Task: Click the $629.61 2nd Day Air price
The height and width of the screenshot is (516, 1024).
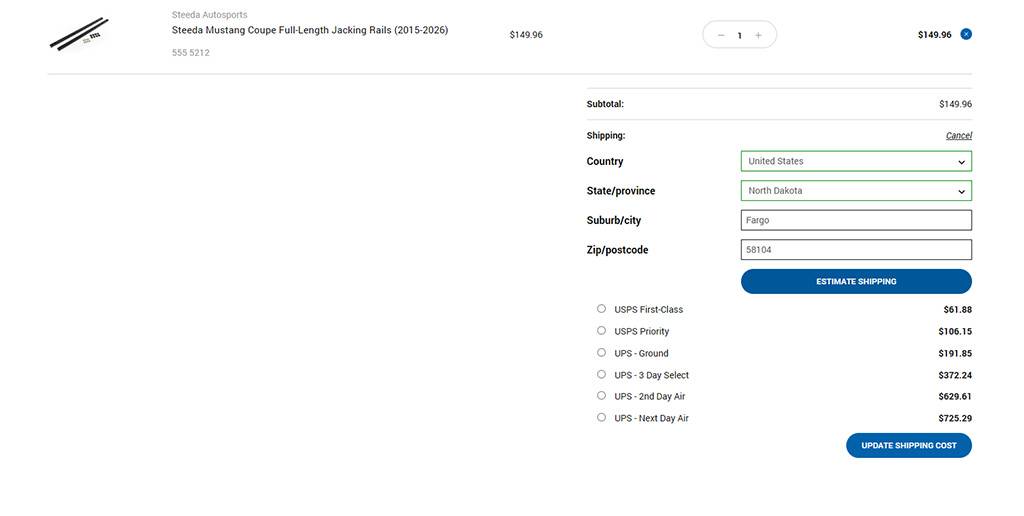Action: (955, 396)
